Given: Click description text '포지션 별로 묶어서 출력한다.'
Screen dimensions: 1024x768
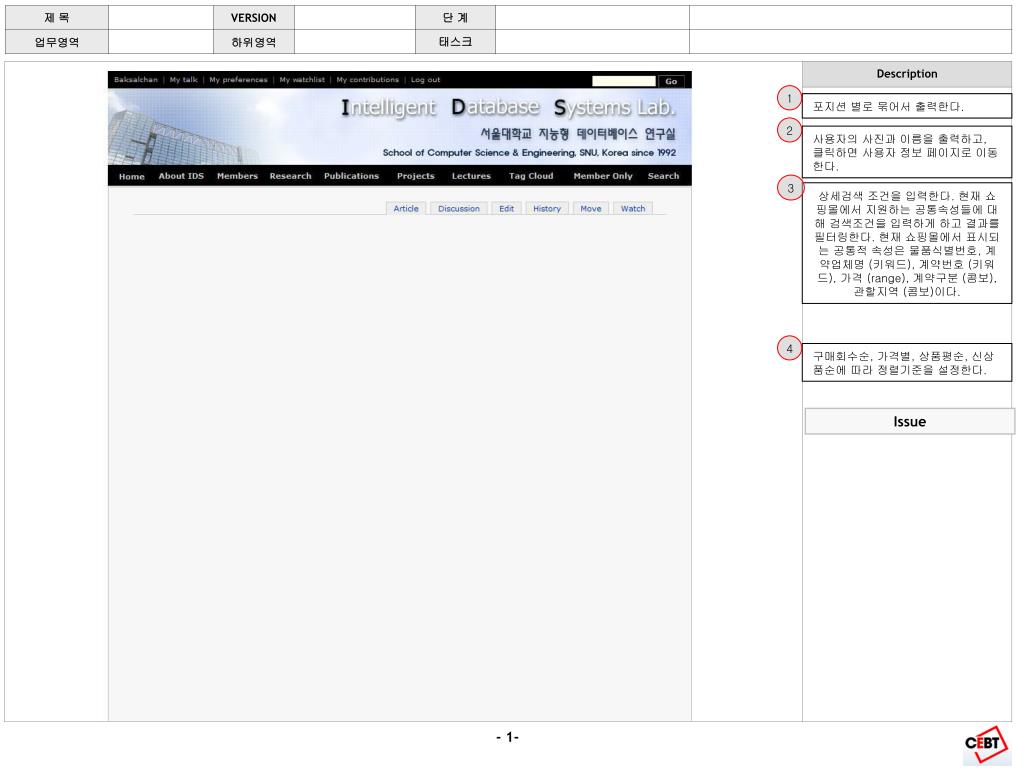Looking at the screenshot, I should click(888, 106).
